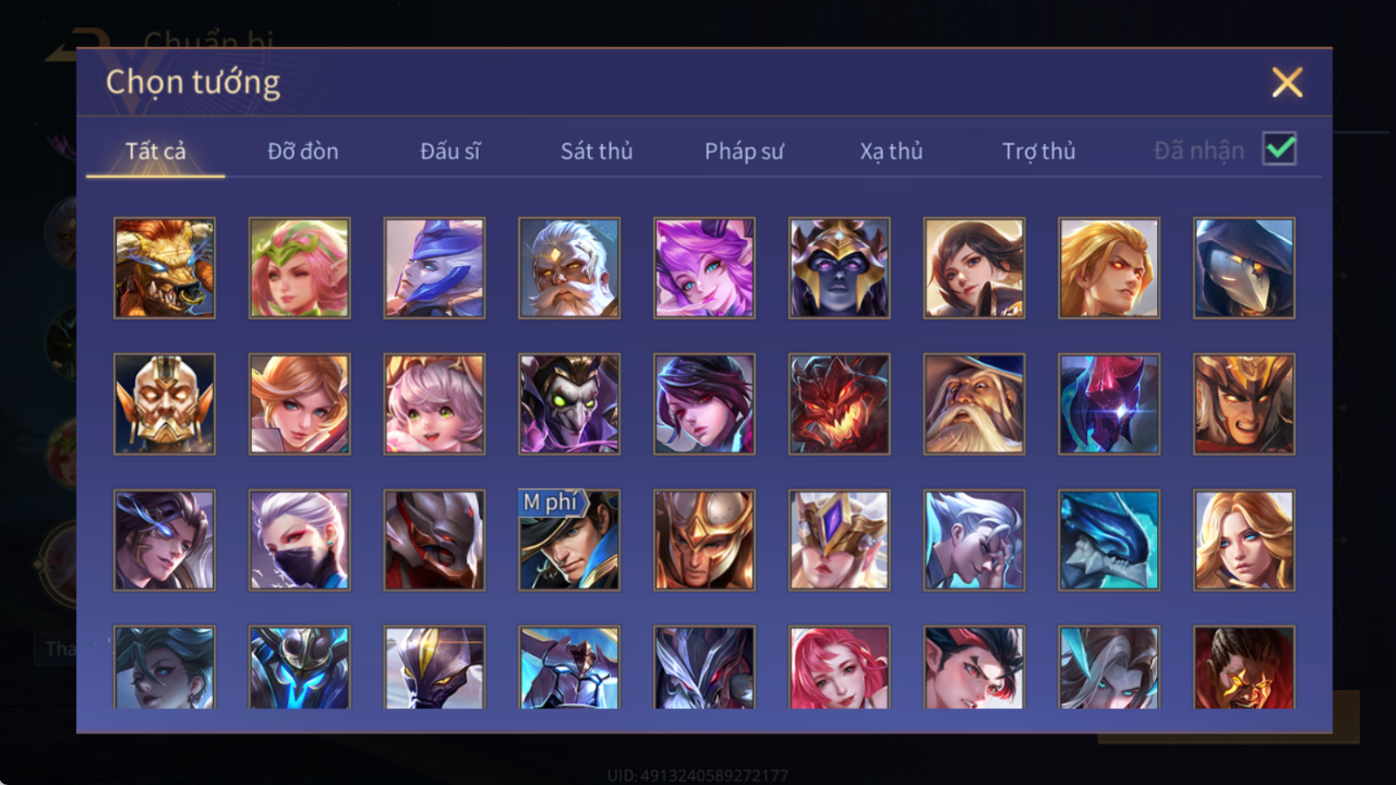Viewport: 1396px width, 785px height.
Task: Select the hooded plague-doctor mask hero
Action: 1244,268
